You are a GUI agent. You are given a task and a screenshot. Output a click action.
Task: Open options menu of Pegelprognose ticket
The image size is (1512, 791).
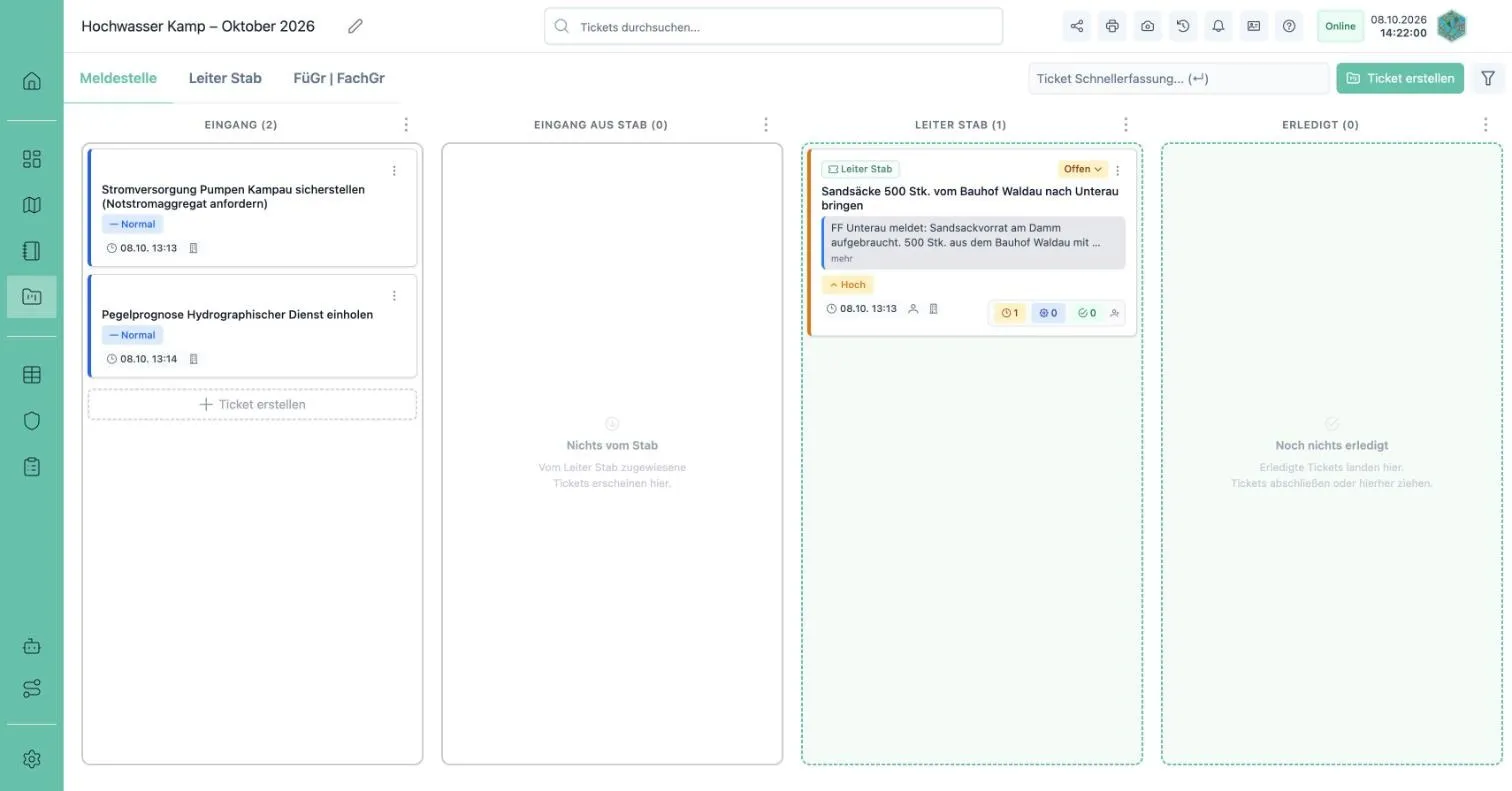click(394, 296)
